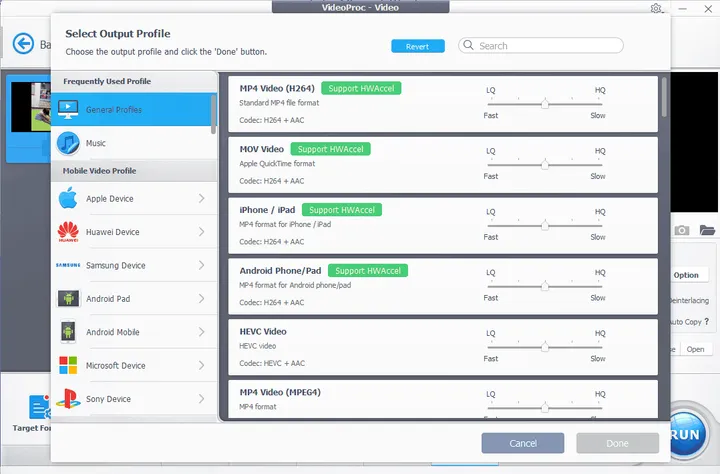Viewport: 720px width, 474px height.
Task: Select Music category
Action: [x=133, y=143]
